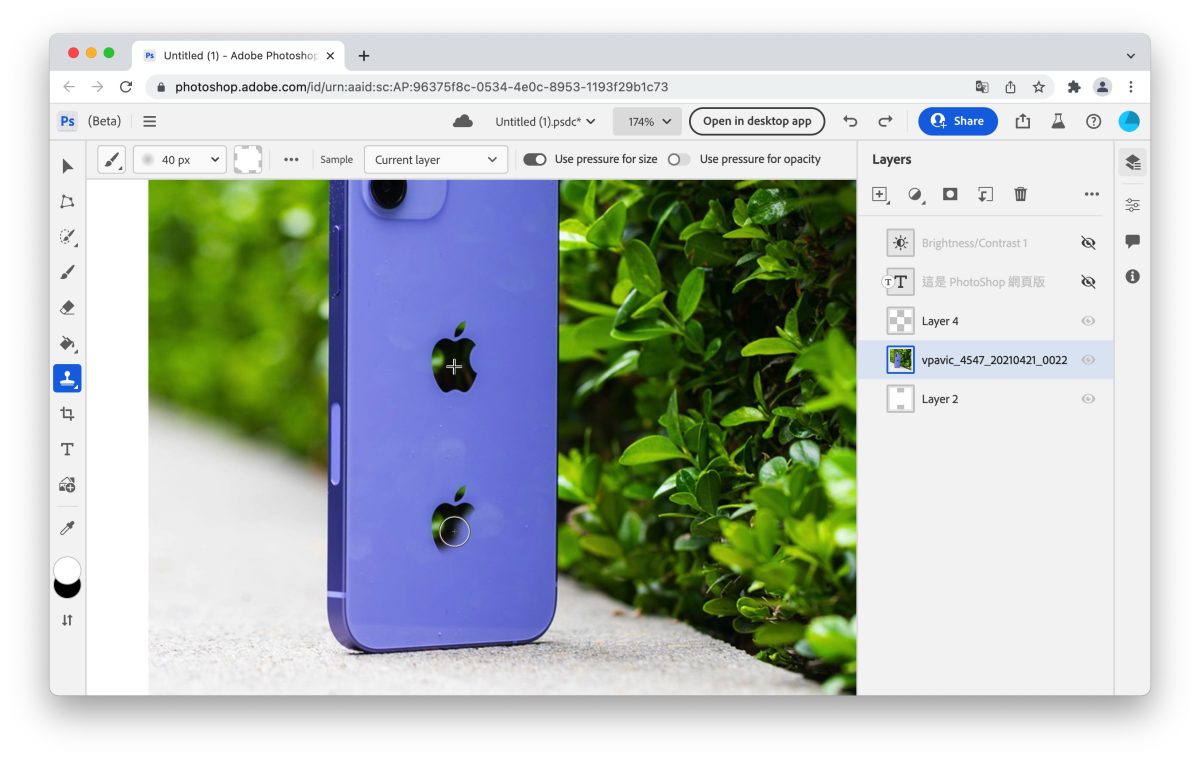Toggle Use pressure for size

[x=535, y=159]
